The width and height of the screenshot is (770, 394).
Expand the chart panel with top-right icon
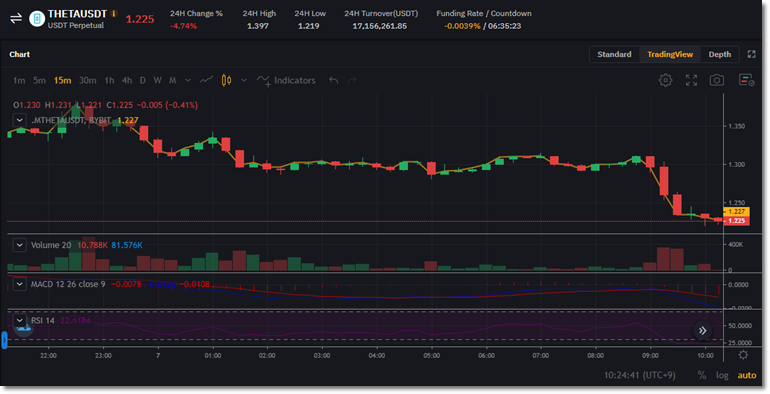point(751,54)
